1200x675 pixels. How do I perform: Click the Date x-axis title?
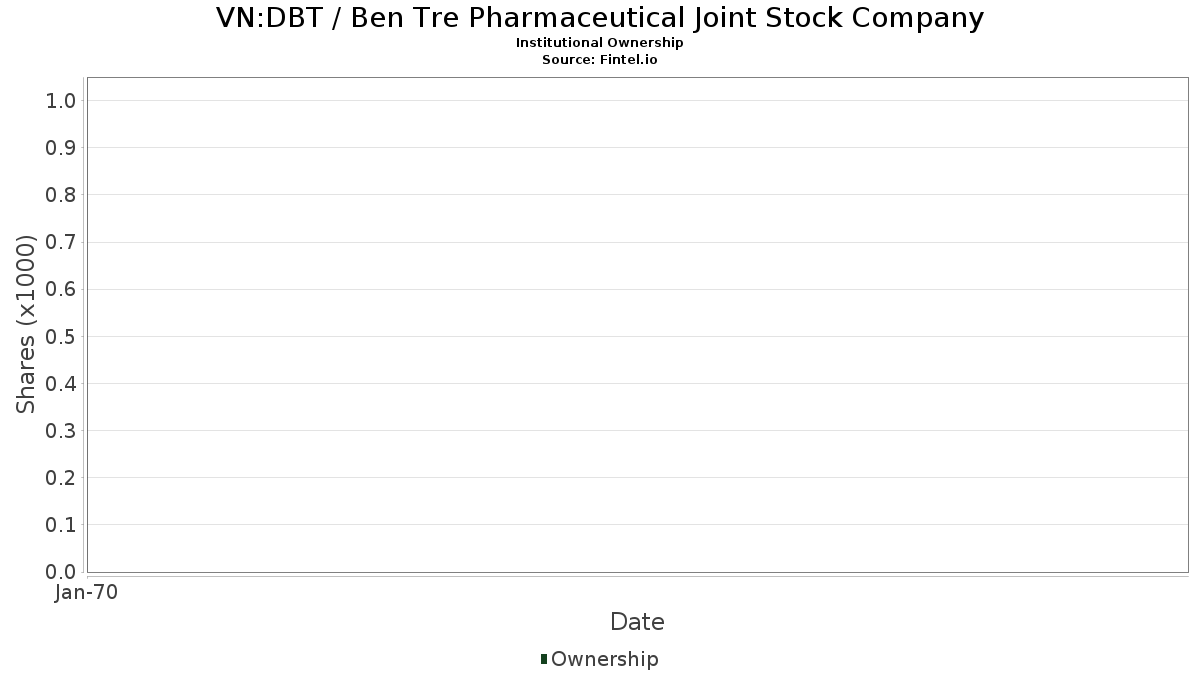click(x=637, y=622)
